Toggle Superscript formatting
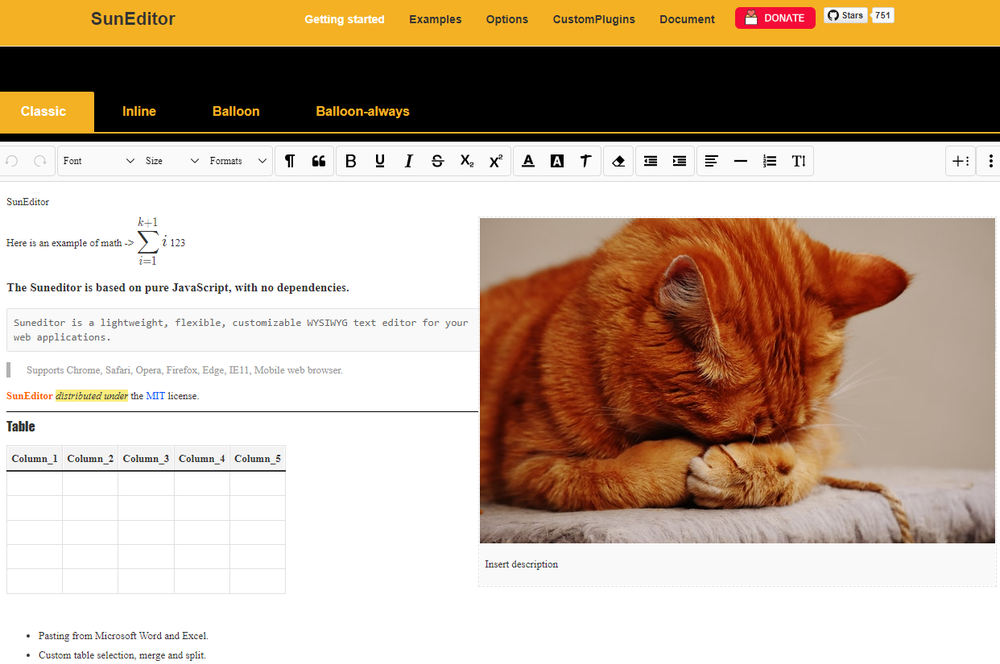The image size is (1000, 664). click(x=496, y=161)
